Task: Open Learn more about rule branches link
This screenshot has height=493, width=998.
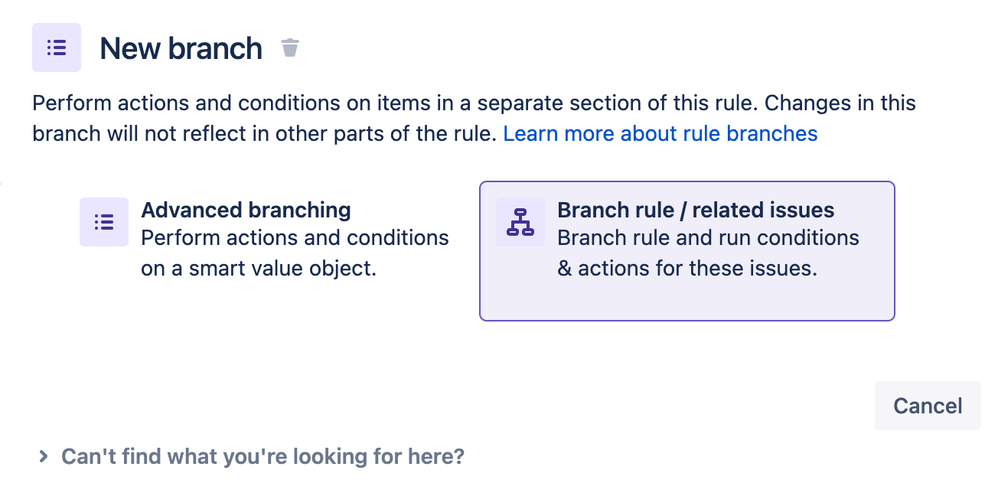Action: pos(660,134)
